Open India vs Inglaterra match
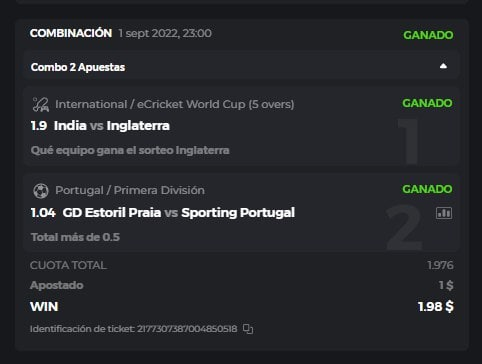 point(112,126)
